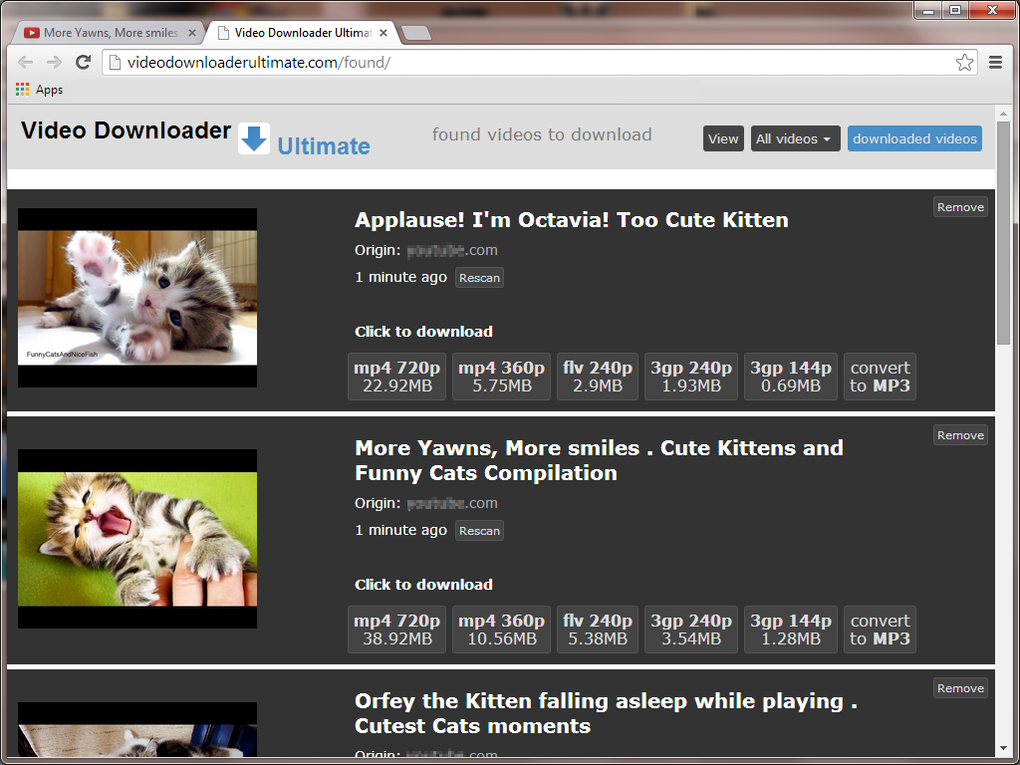
Task: Click the yawning kitten video thumbnail
Action: pos(137,539)
